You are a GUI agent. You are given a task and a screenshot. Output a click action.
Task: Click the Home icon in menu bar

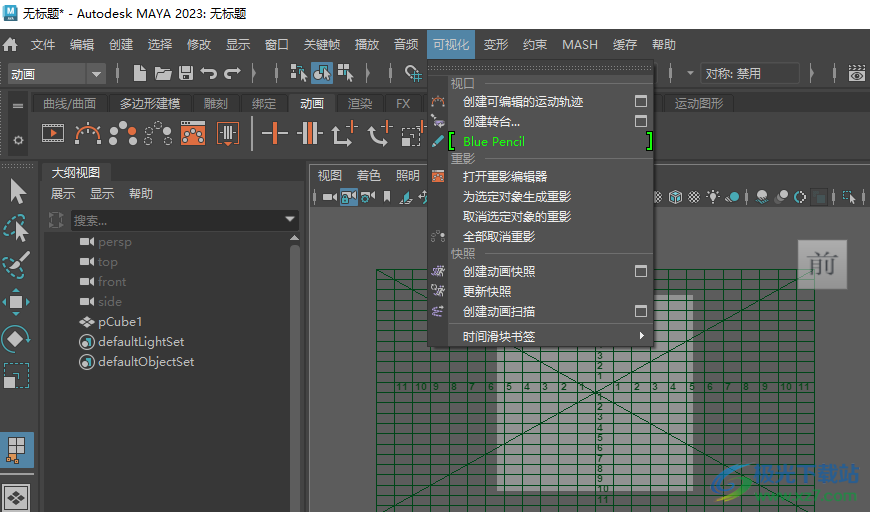pos(10,44)
